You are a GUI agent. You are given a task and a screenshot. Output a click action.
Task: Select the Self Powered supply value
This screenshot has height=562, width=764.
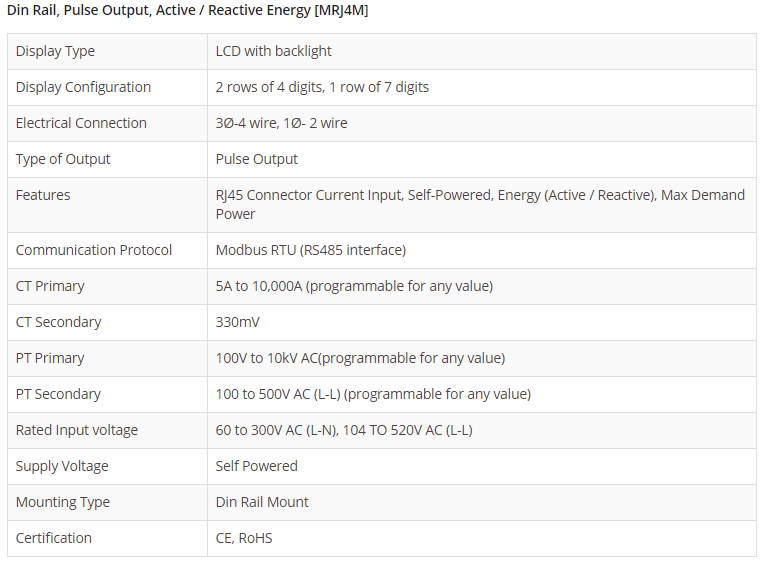click(x=257, y=466)
